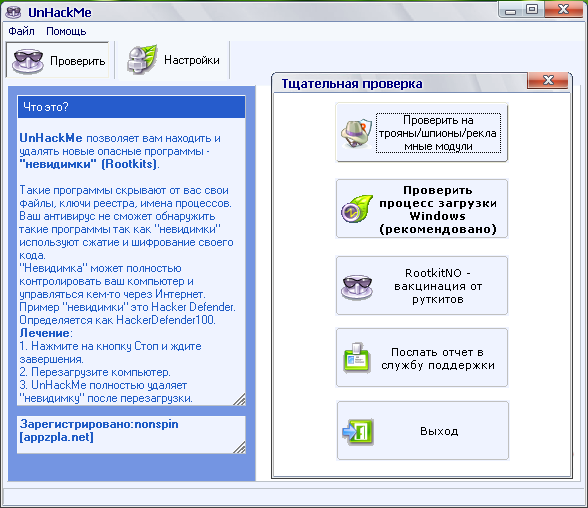Run Проверить процесс загрузки Windows check

(x=422, y=209)
